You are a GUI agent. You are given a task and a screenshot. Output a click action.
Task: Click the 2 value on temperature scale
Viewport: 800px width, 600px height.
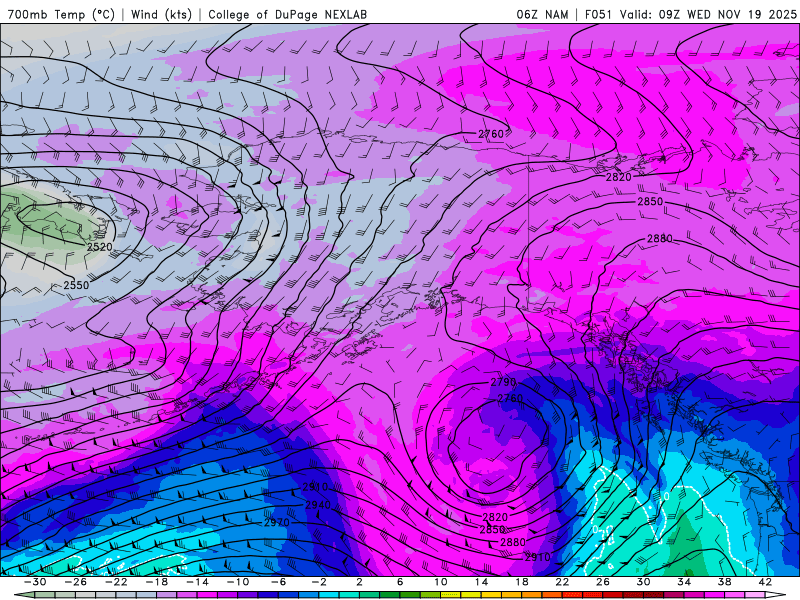[360, 582]
